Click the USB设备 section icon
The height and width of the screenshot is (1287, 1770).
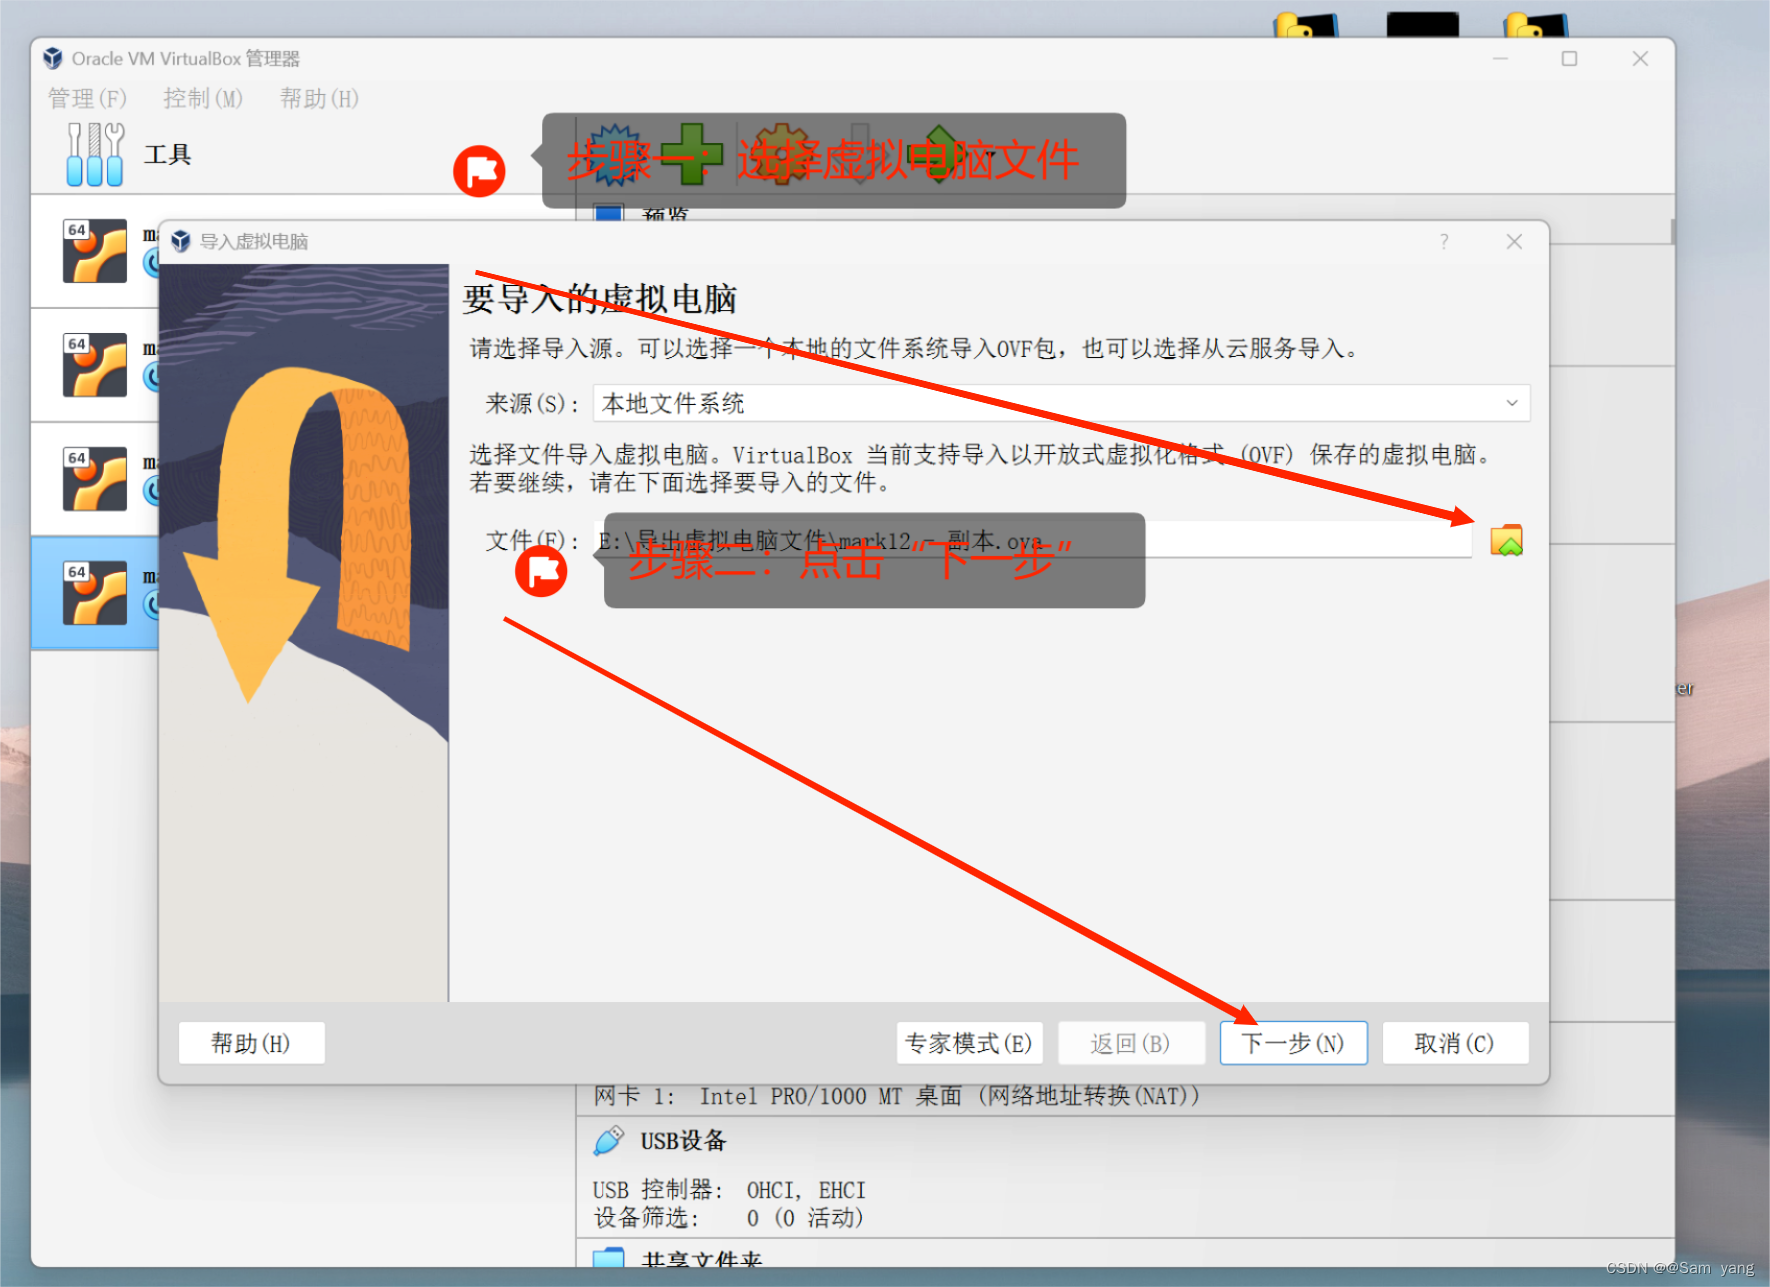(608, 1140)
